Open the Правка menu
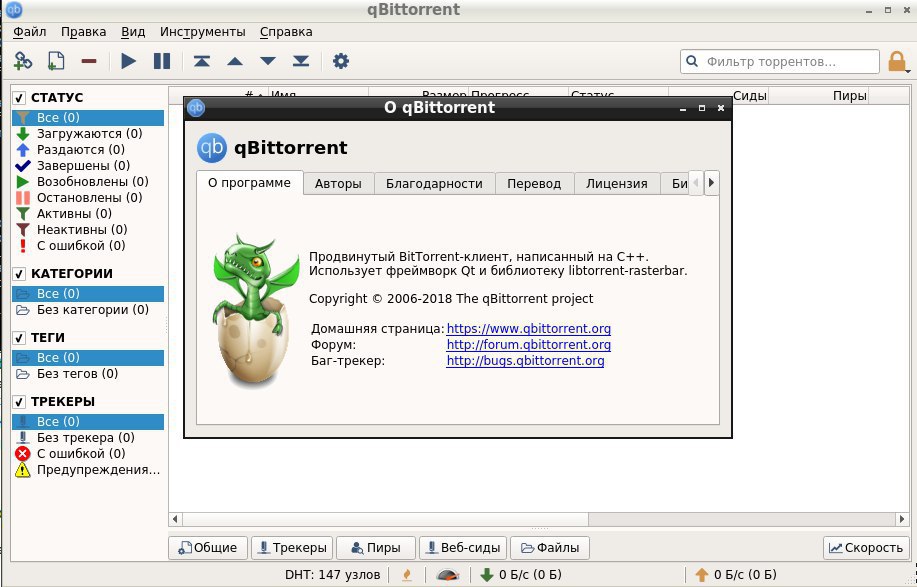 pyautogui.click(x=84, y=32)
